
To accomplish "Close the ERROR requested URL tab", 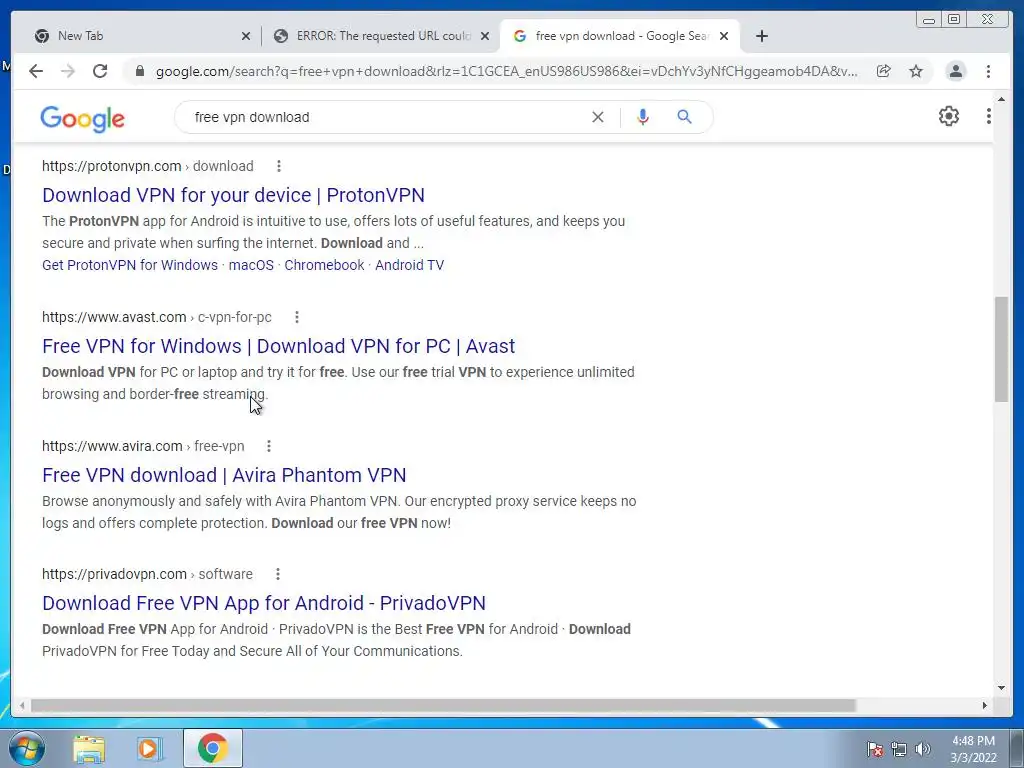I will (x=485, y=36).
